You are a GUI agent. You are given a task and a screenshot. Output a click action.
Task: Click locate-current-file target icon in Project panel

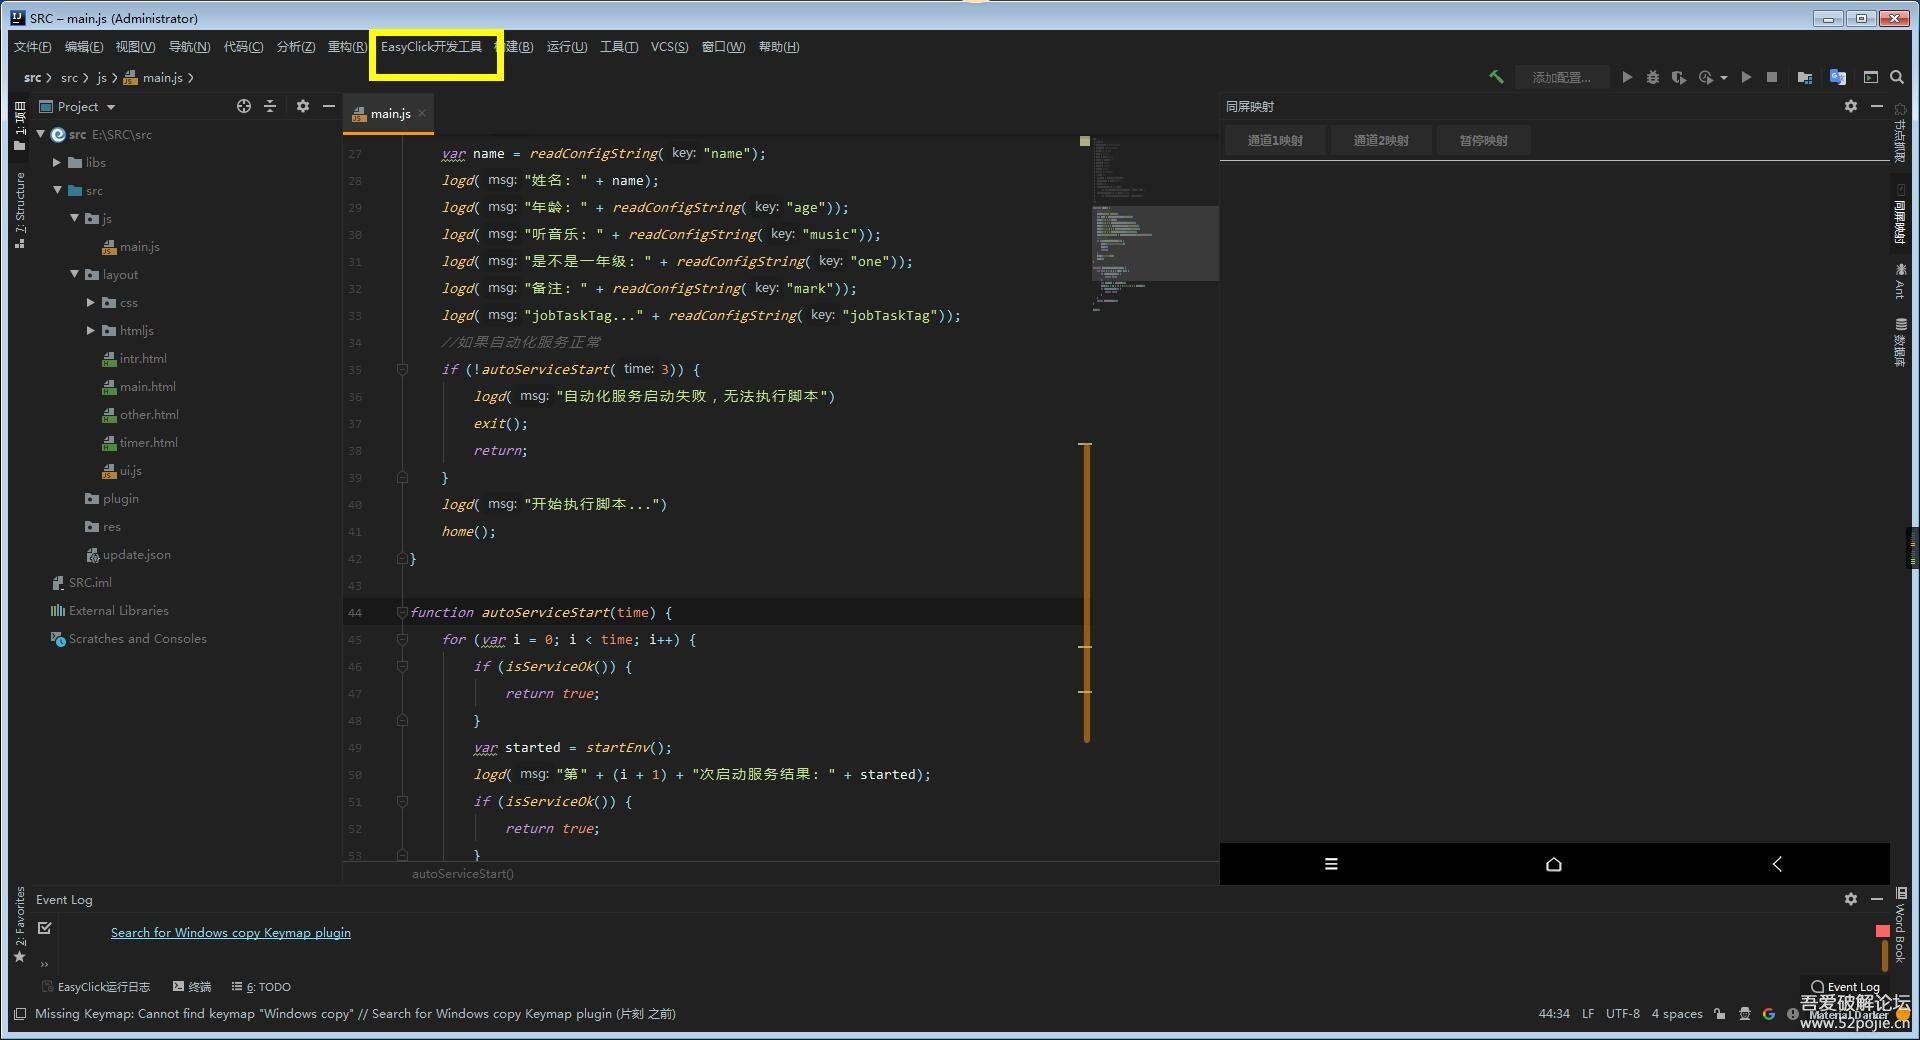click(244, 106)
